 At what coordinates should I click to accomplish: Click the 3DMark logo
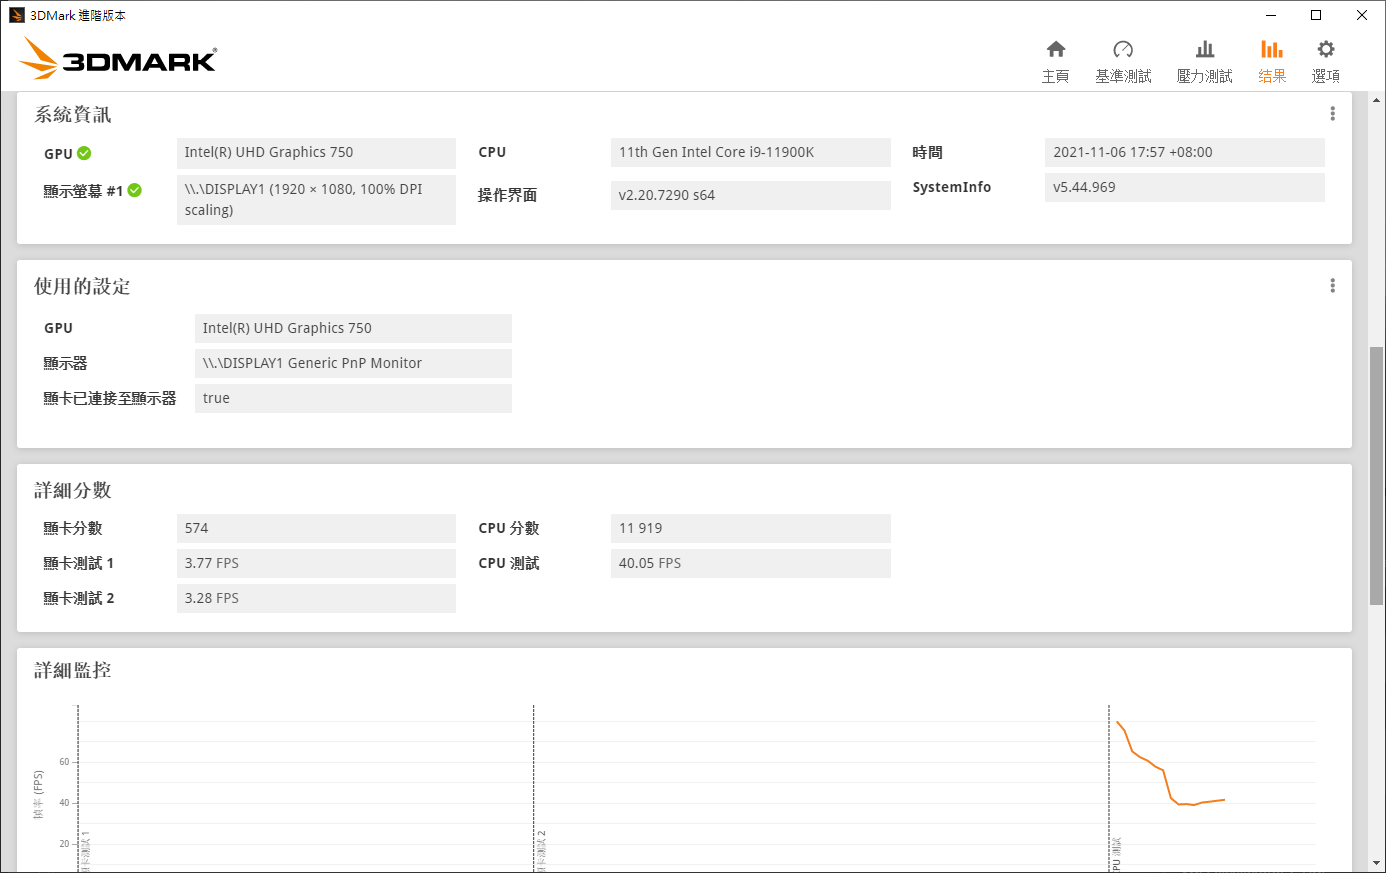click(118, 58)
